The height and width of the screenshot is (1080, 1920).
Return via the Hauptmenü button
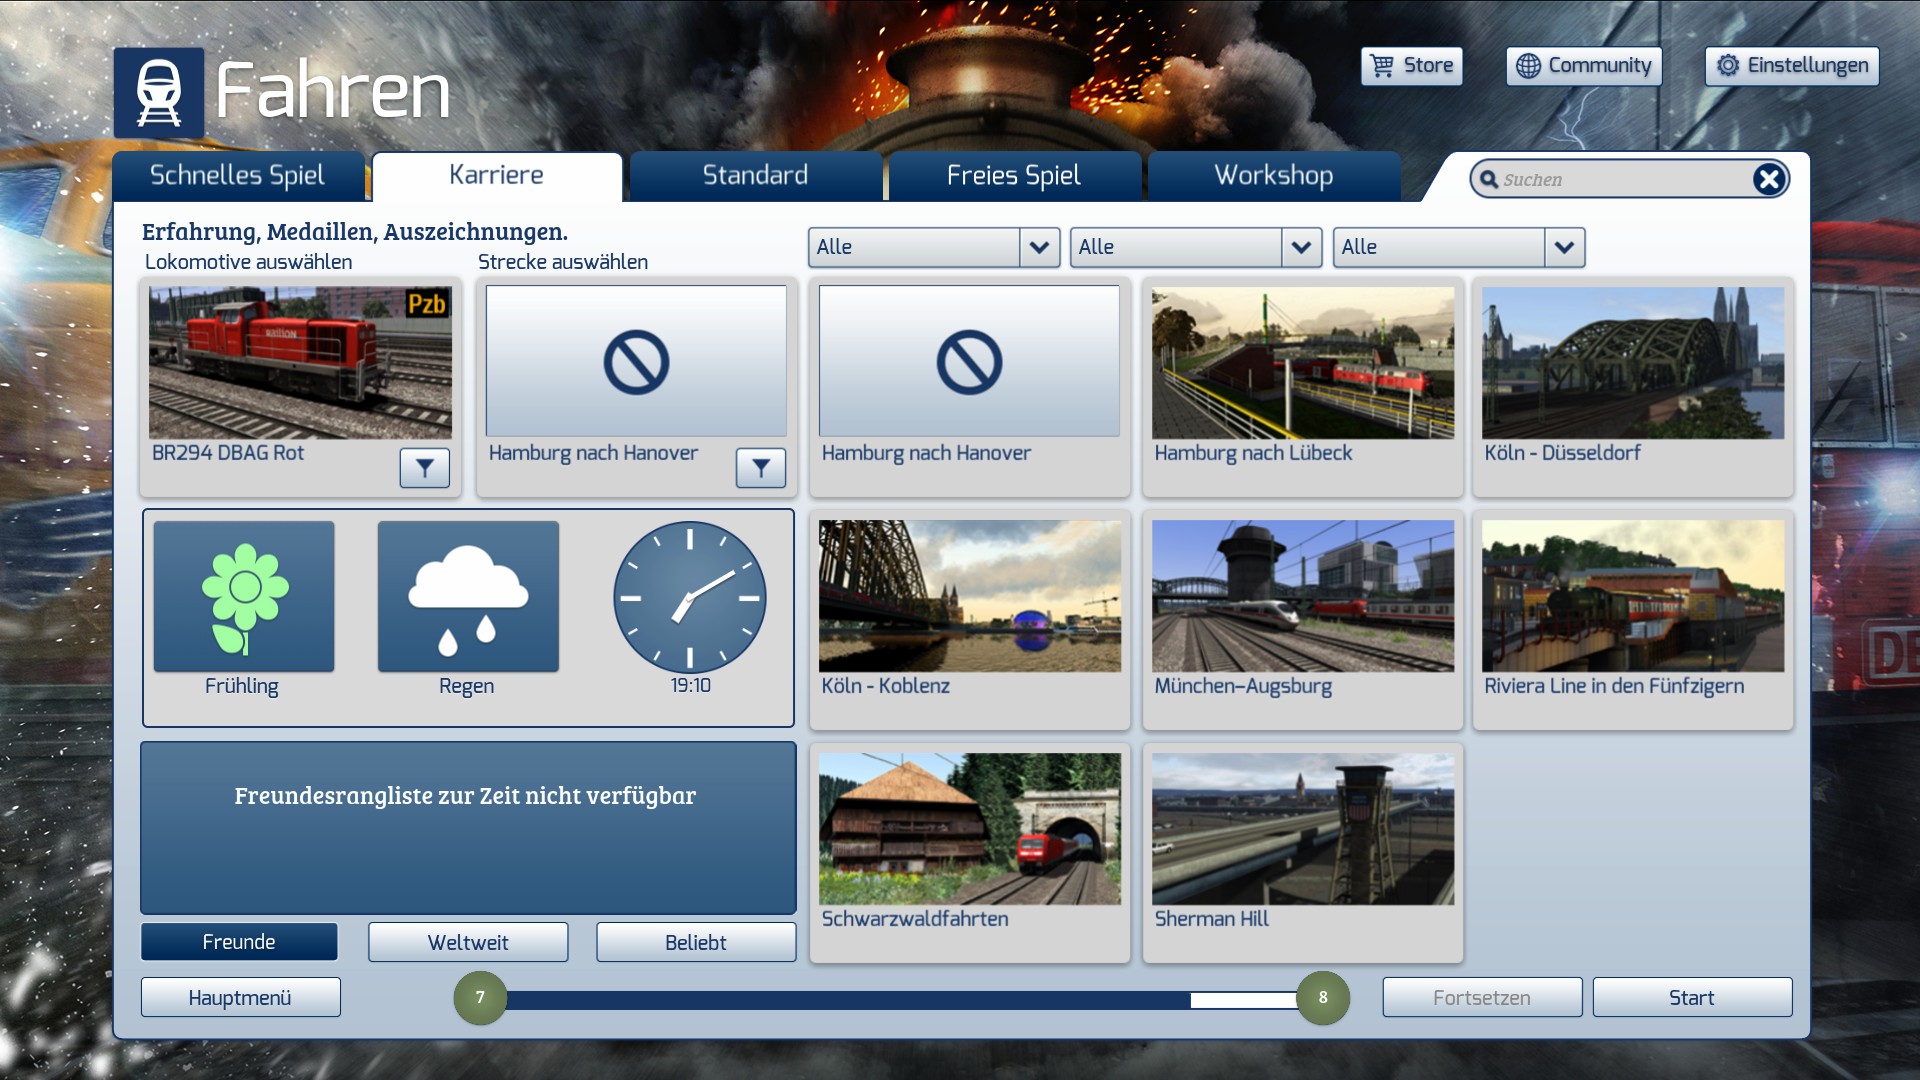tap(240, 998)
